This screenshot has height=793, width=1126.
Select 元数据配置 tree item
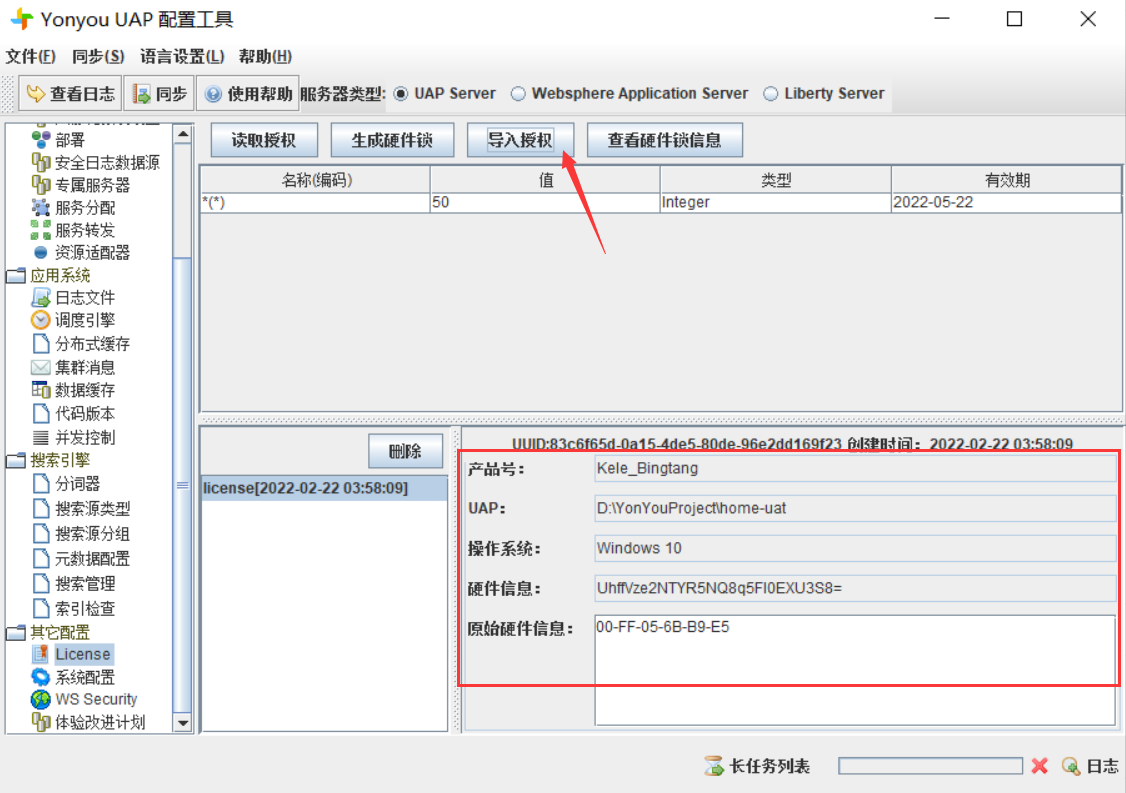[81, 558]
